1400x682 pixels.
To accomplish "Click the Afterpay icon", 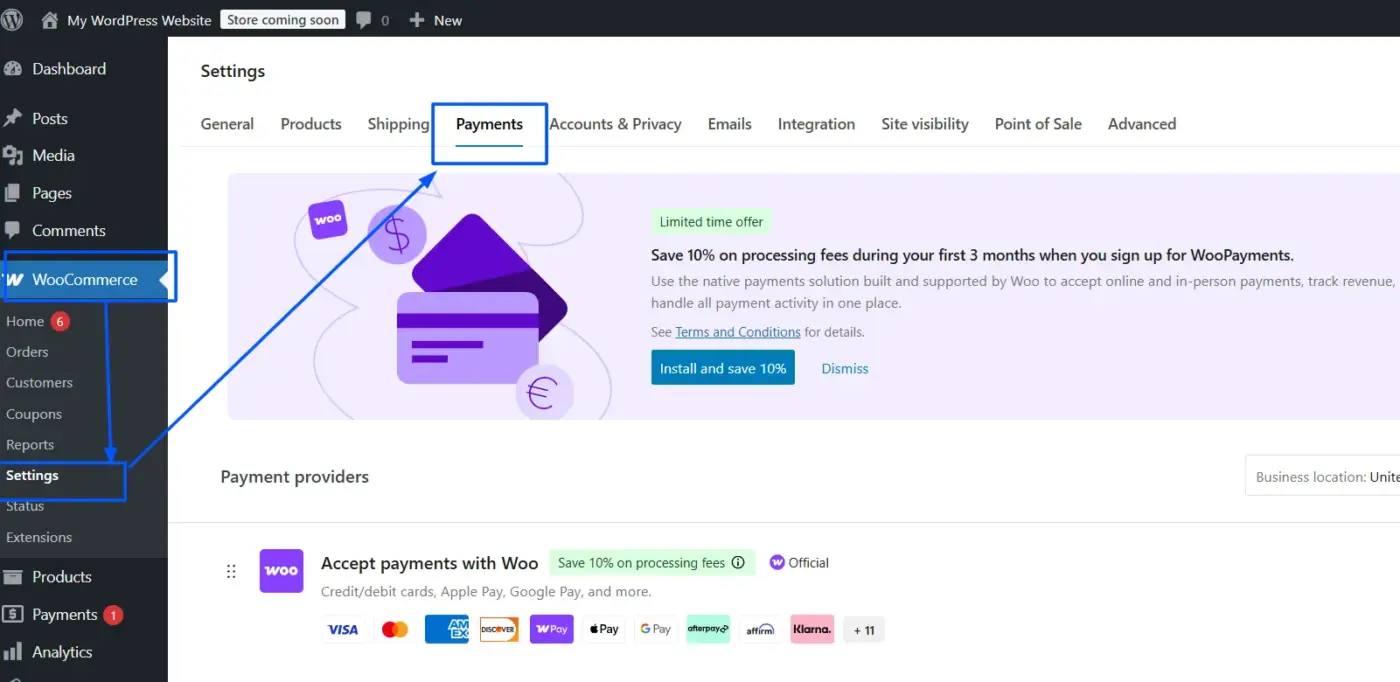I will click(x=708, y=629).
